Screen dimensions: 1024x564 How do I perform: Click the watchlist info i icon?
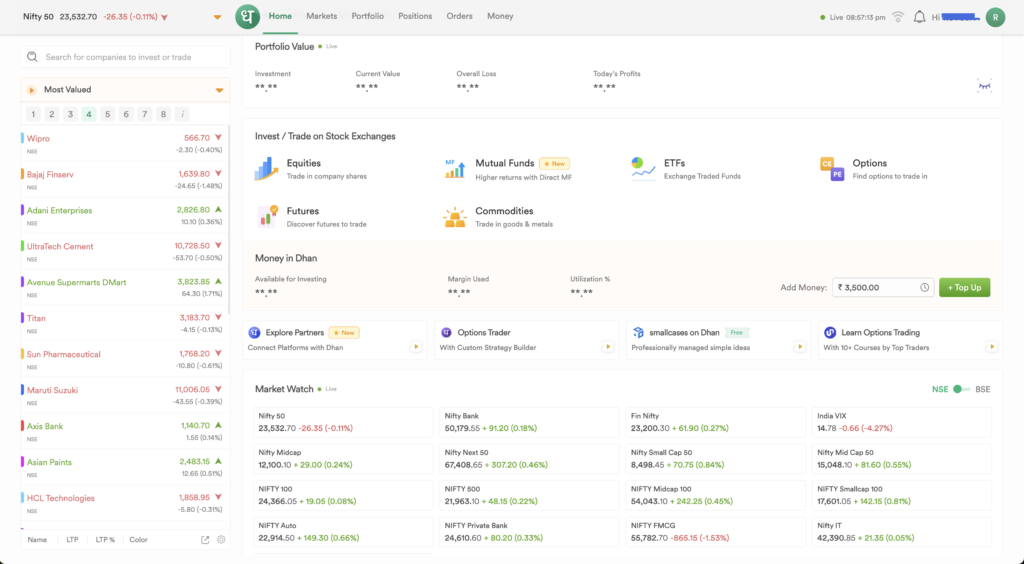pyautogui.click(x=182, y=114)
